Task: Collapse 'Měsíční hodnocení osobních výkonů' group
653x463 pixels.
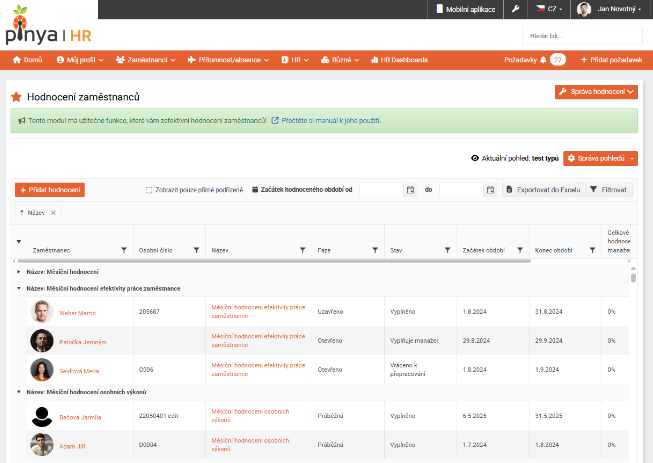Action: (x=18, y=392)
